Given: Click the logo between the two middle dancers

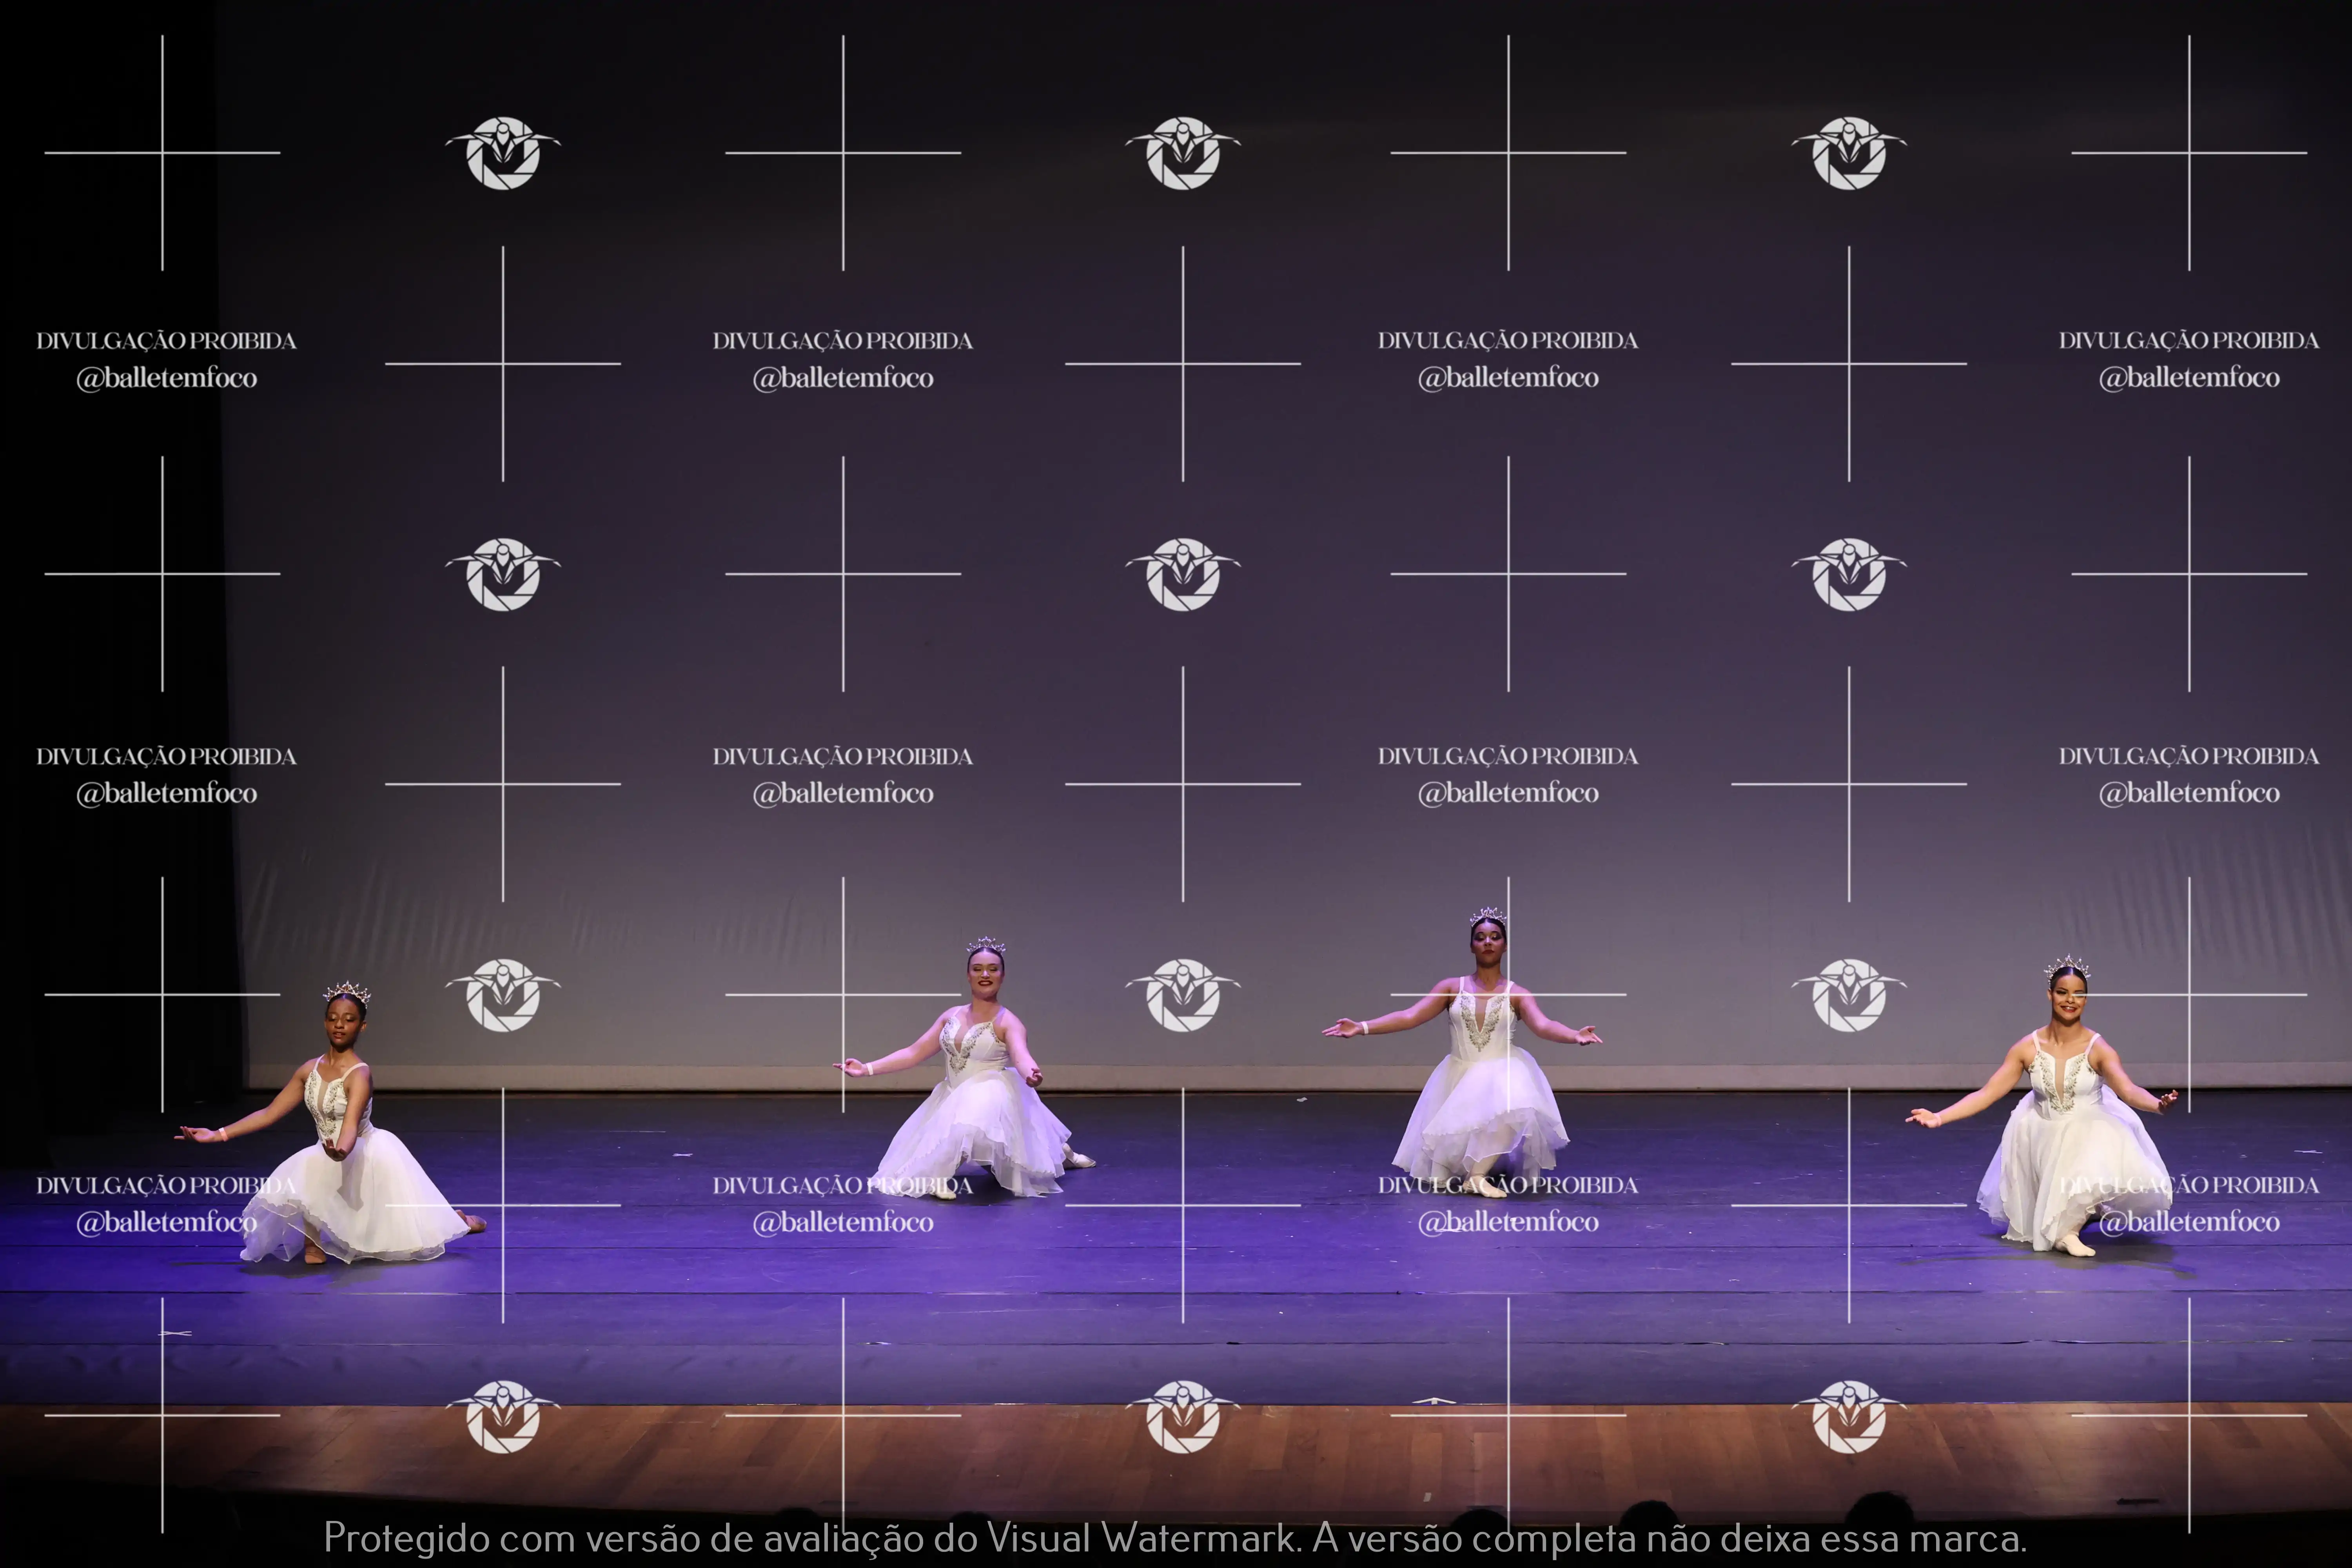Looking at the screenshot, I should click(1183, 995).
